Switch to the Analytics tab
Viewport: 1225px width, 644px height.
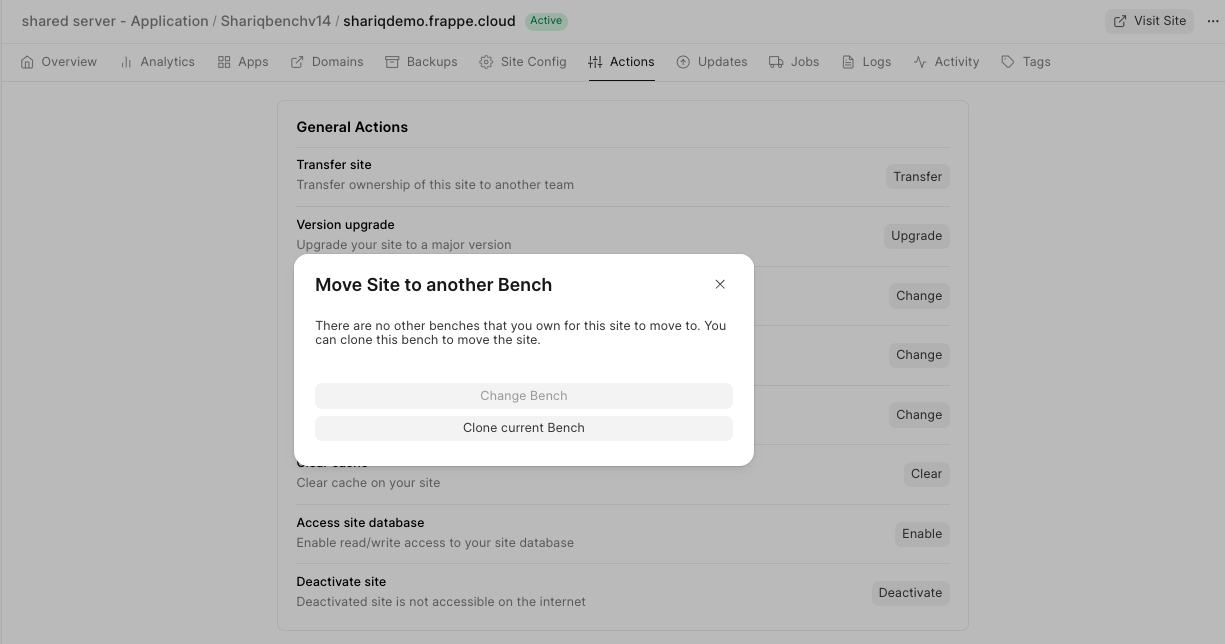coord(157,62)
